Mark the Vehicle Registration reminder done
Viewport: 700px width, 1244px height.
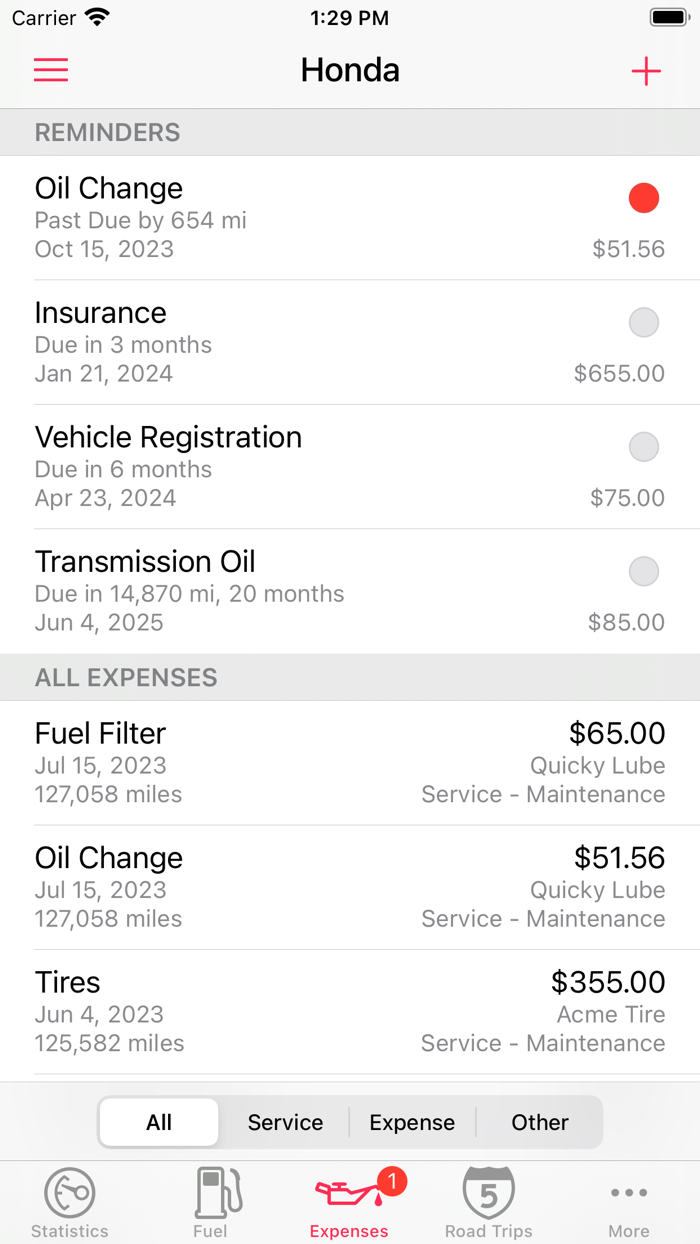point(644,447)
